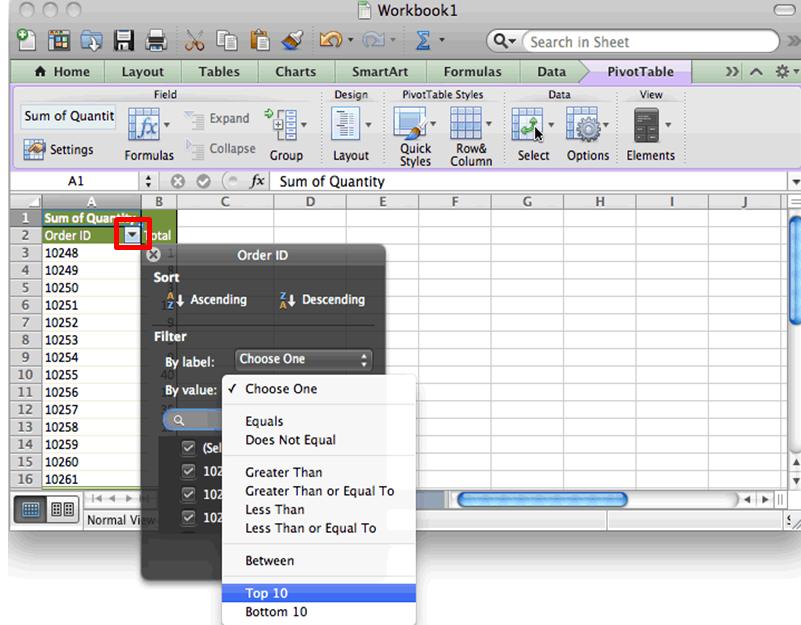Open the Design Layout tool
The image size is (801, 625).
(346, 123)
